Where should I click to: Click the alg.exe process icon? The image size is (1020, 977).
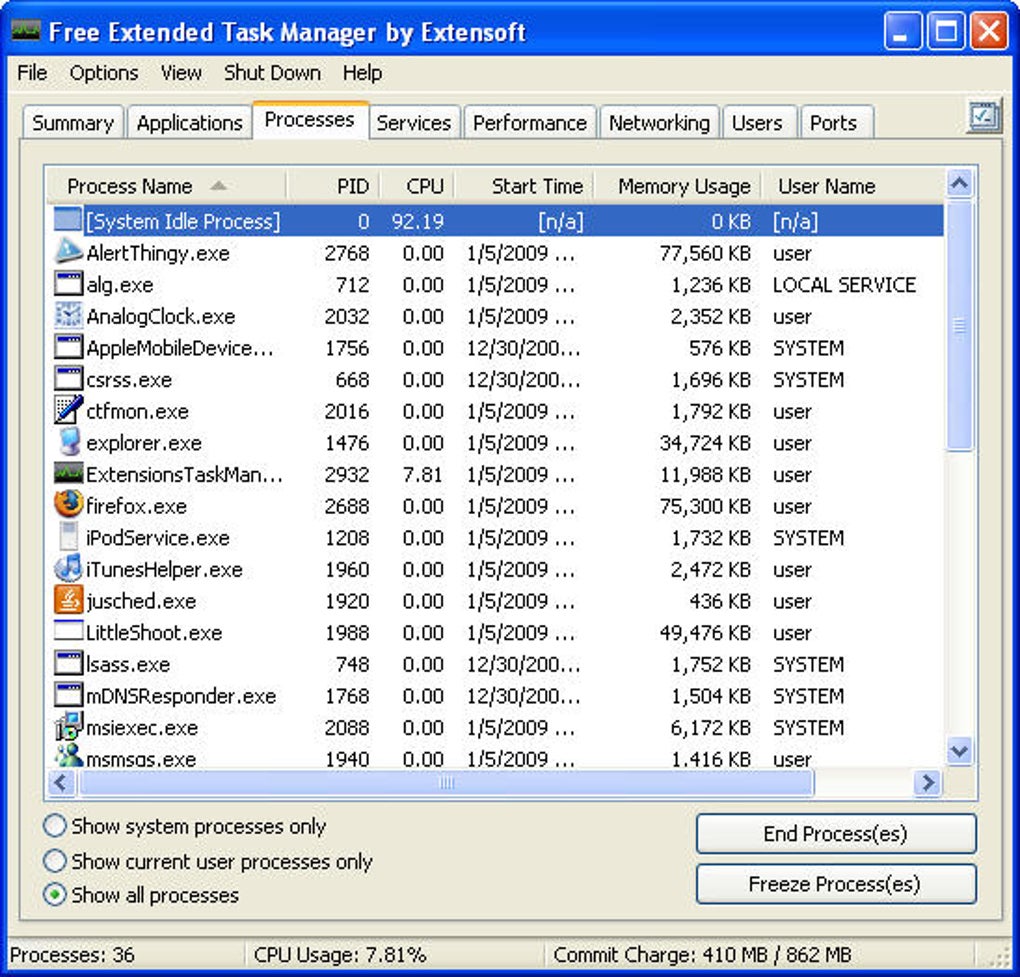[x=68, y=284]
